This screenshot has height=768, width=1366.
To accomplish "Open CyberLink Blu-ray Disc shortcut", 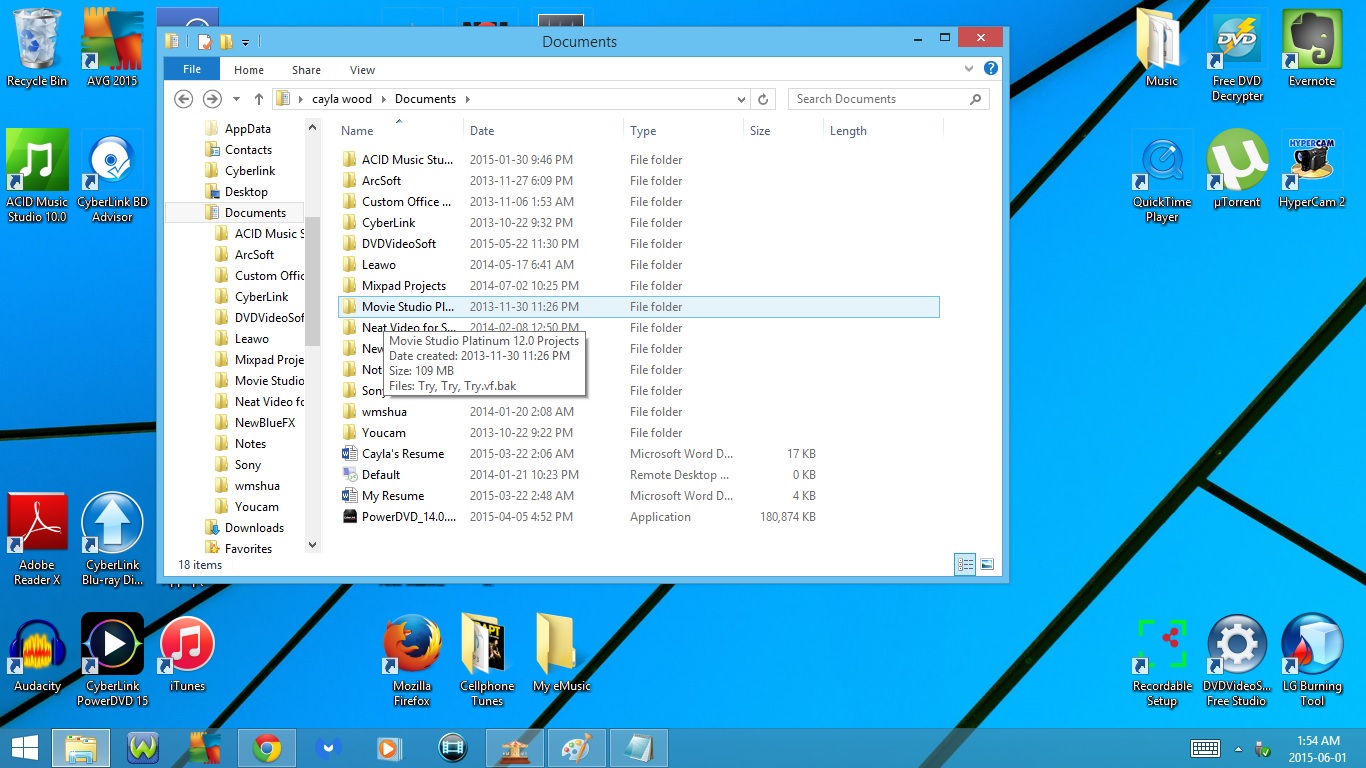I will click(x=112, y=538).
